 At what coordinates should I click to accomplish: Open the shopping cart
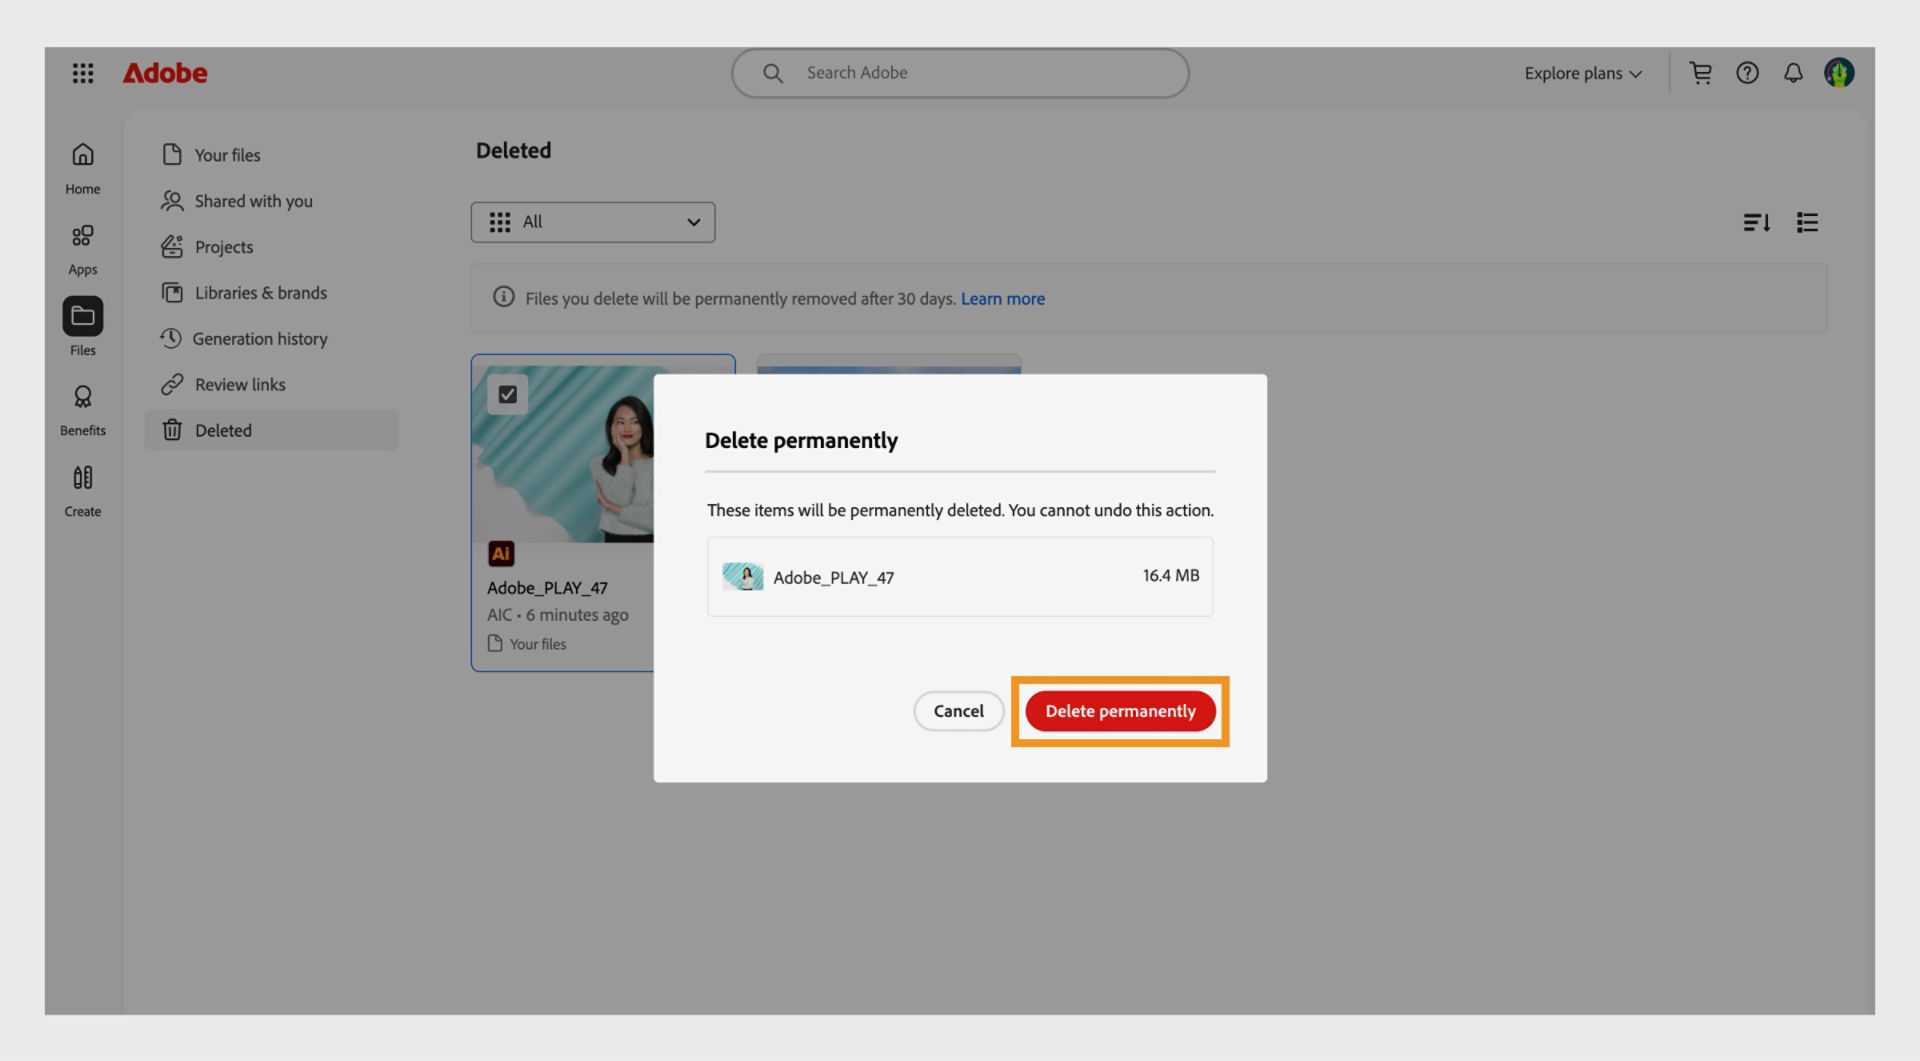click(1700, 72)
